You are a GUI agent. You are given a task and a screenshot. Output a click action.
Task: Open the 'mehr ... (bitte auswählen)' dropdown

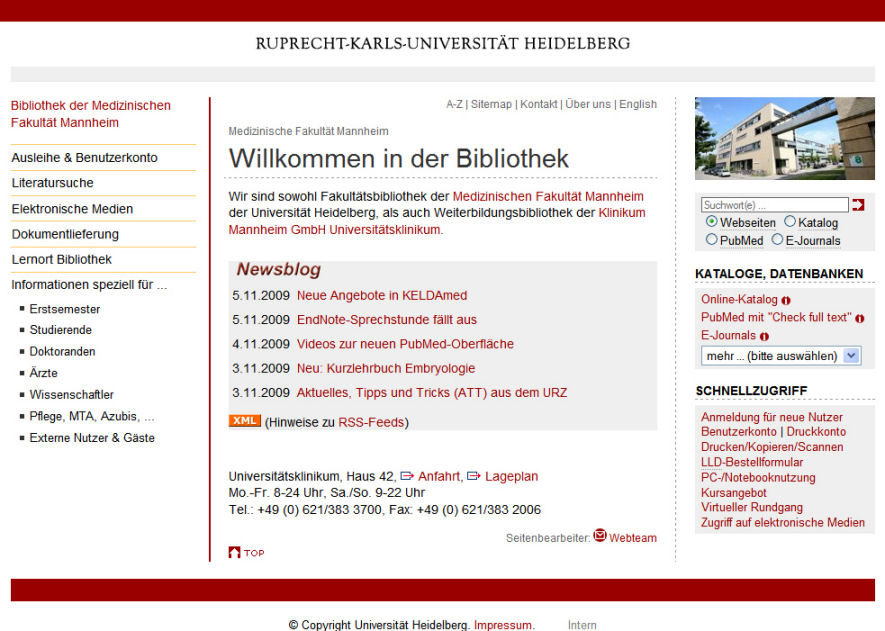(781, 356)
